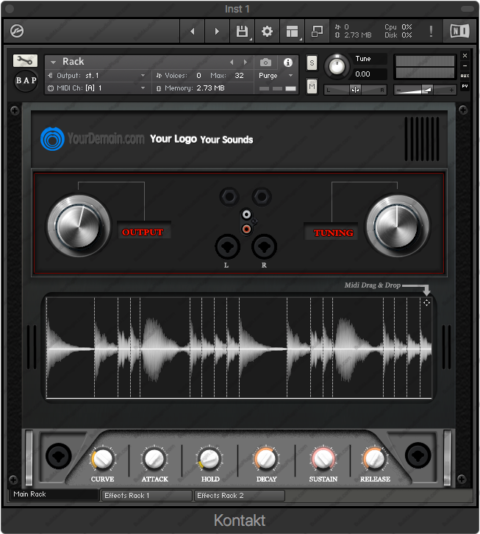Click the white RCA connector
Screen dimensions: 480x534
coord(246,215)
